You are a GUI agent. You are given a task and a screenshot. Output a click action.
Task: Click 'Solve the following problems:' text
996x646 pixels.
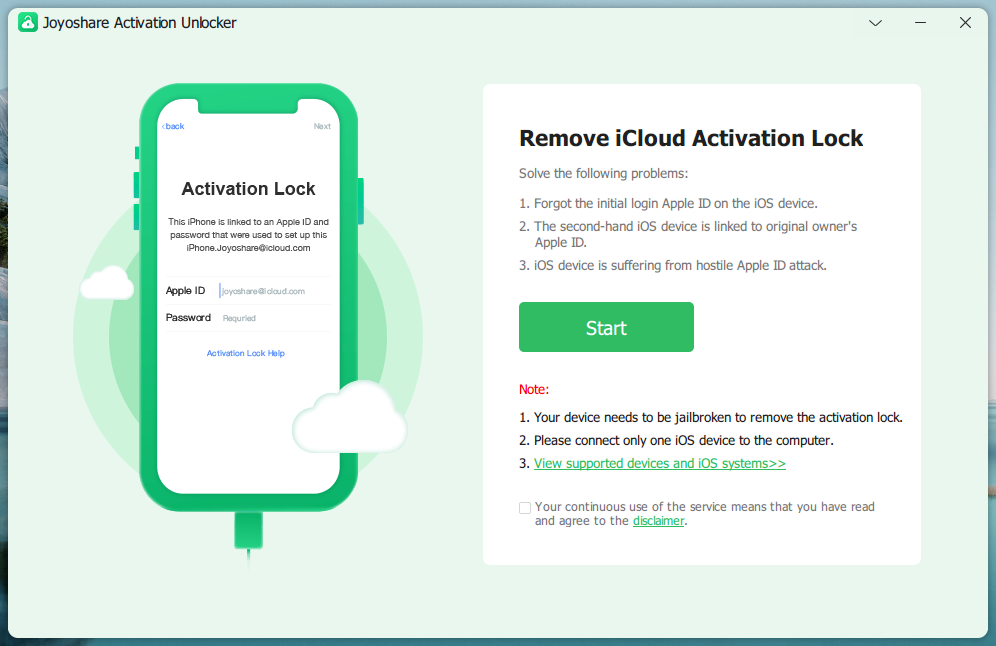(x=603, y=173)
